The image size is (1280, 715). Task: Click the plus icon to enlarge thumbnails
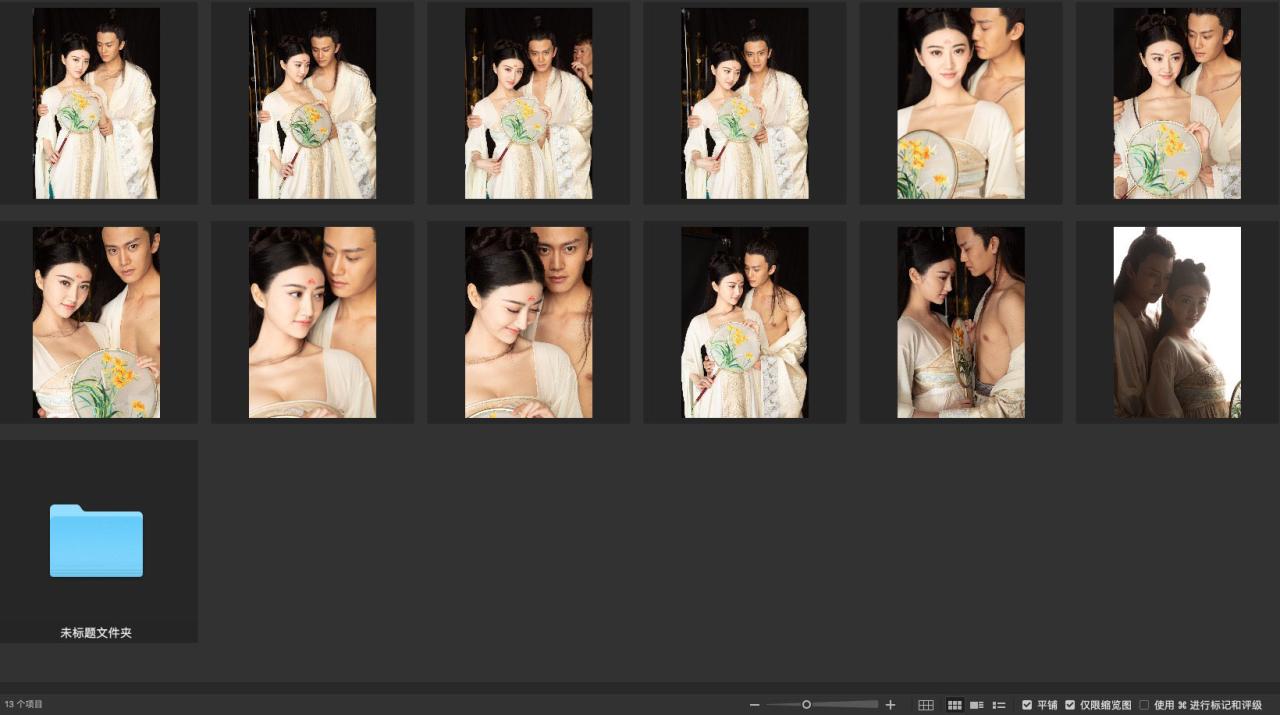coord(891,705)
